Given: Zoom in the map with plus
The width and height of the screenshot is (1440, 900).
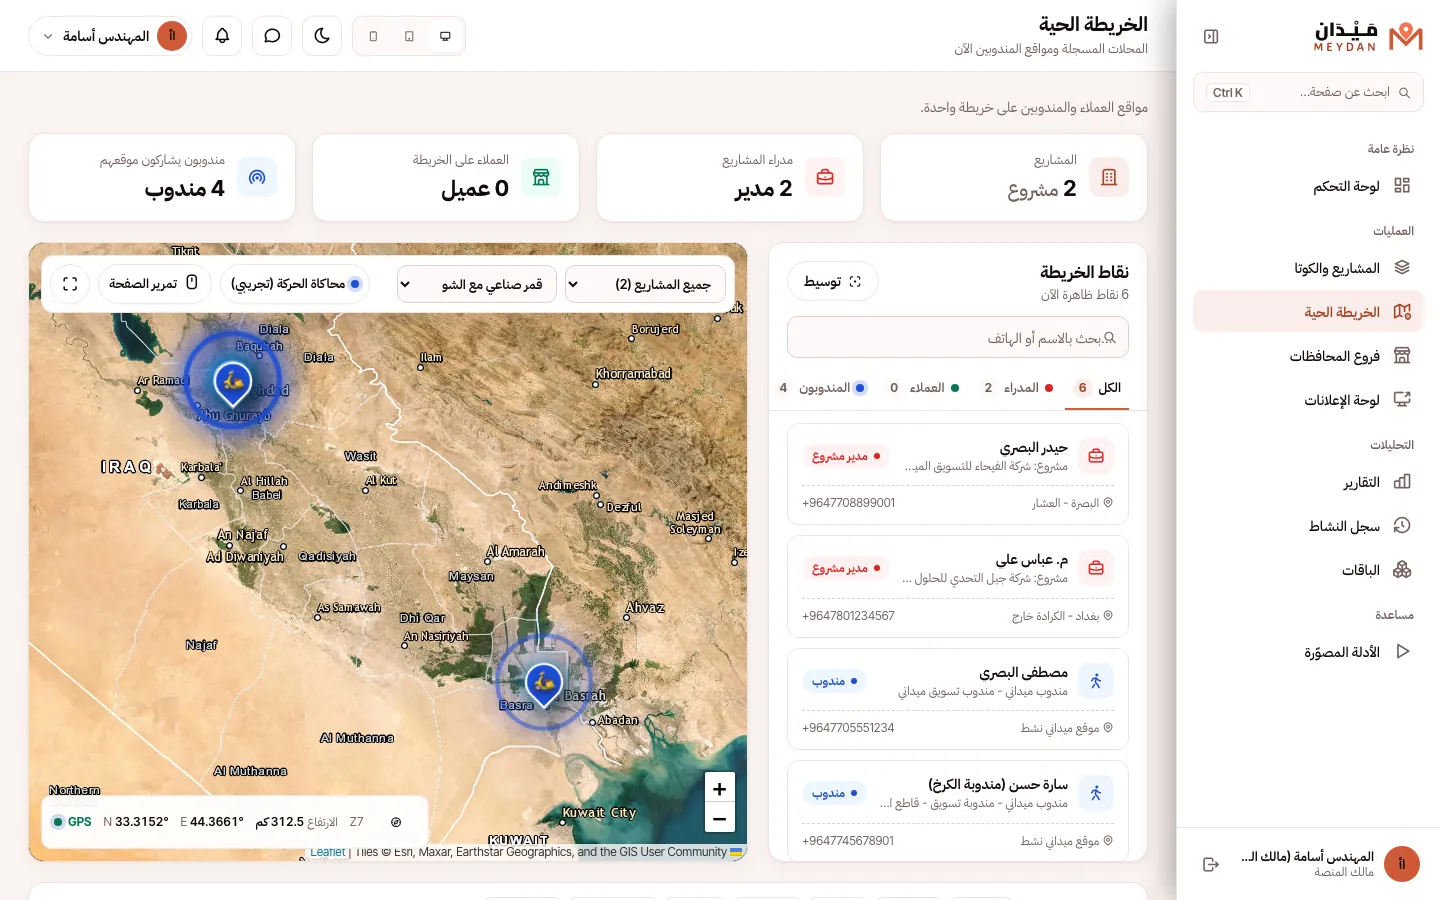Looking at the screenshot, I should [719, 788].
